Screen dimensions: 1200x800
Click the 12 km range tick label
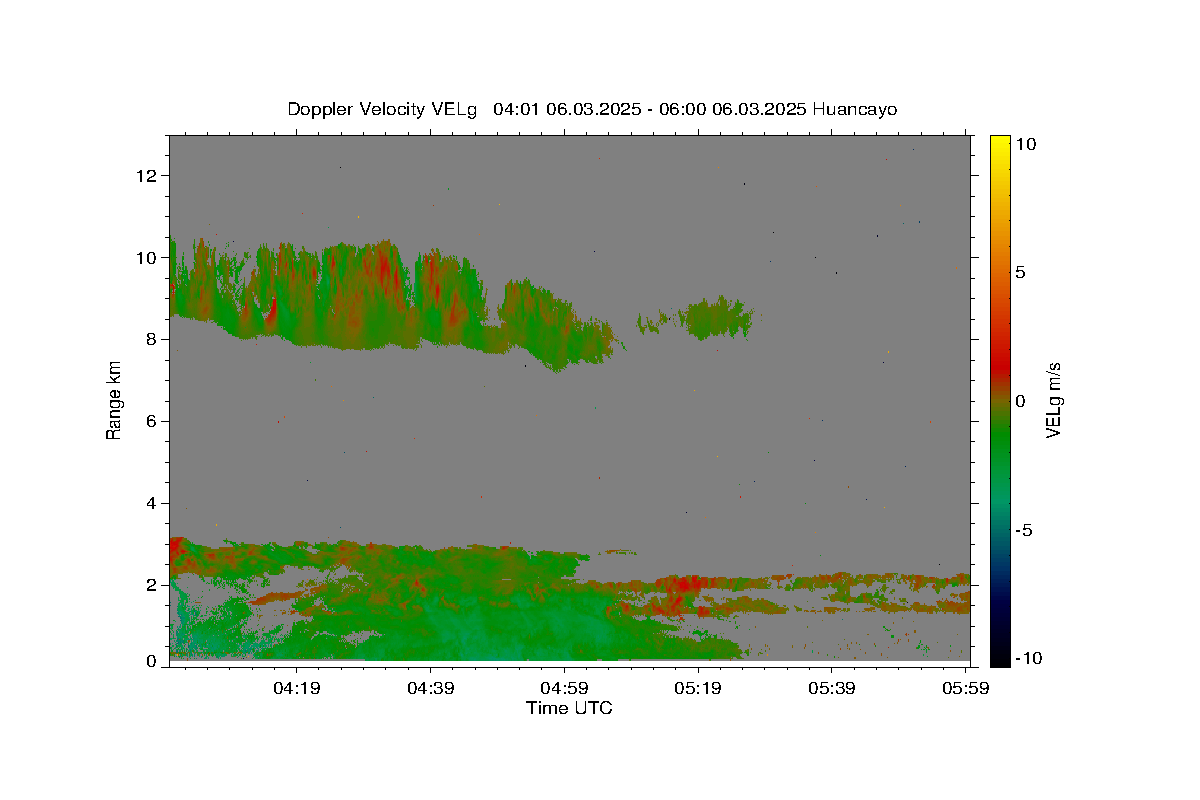[x=149, y=176]
